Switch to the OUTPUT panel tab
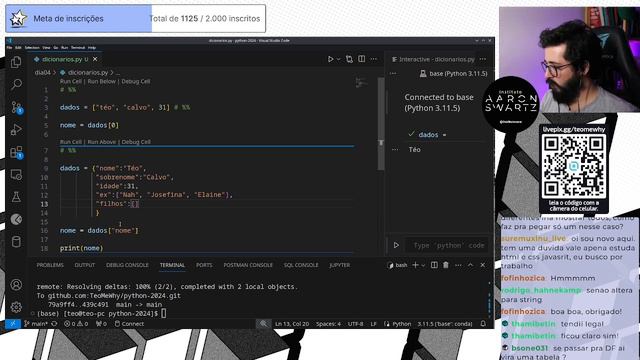Viewport: 640px width, 360px height. click(x=84, y=265)
